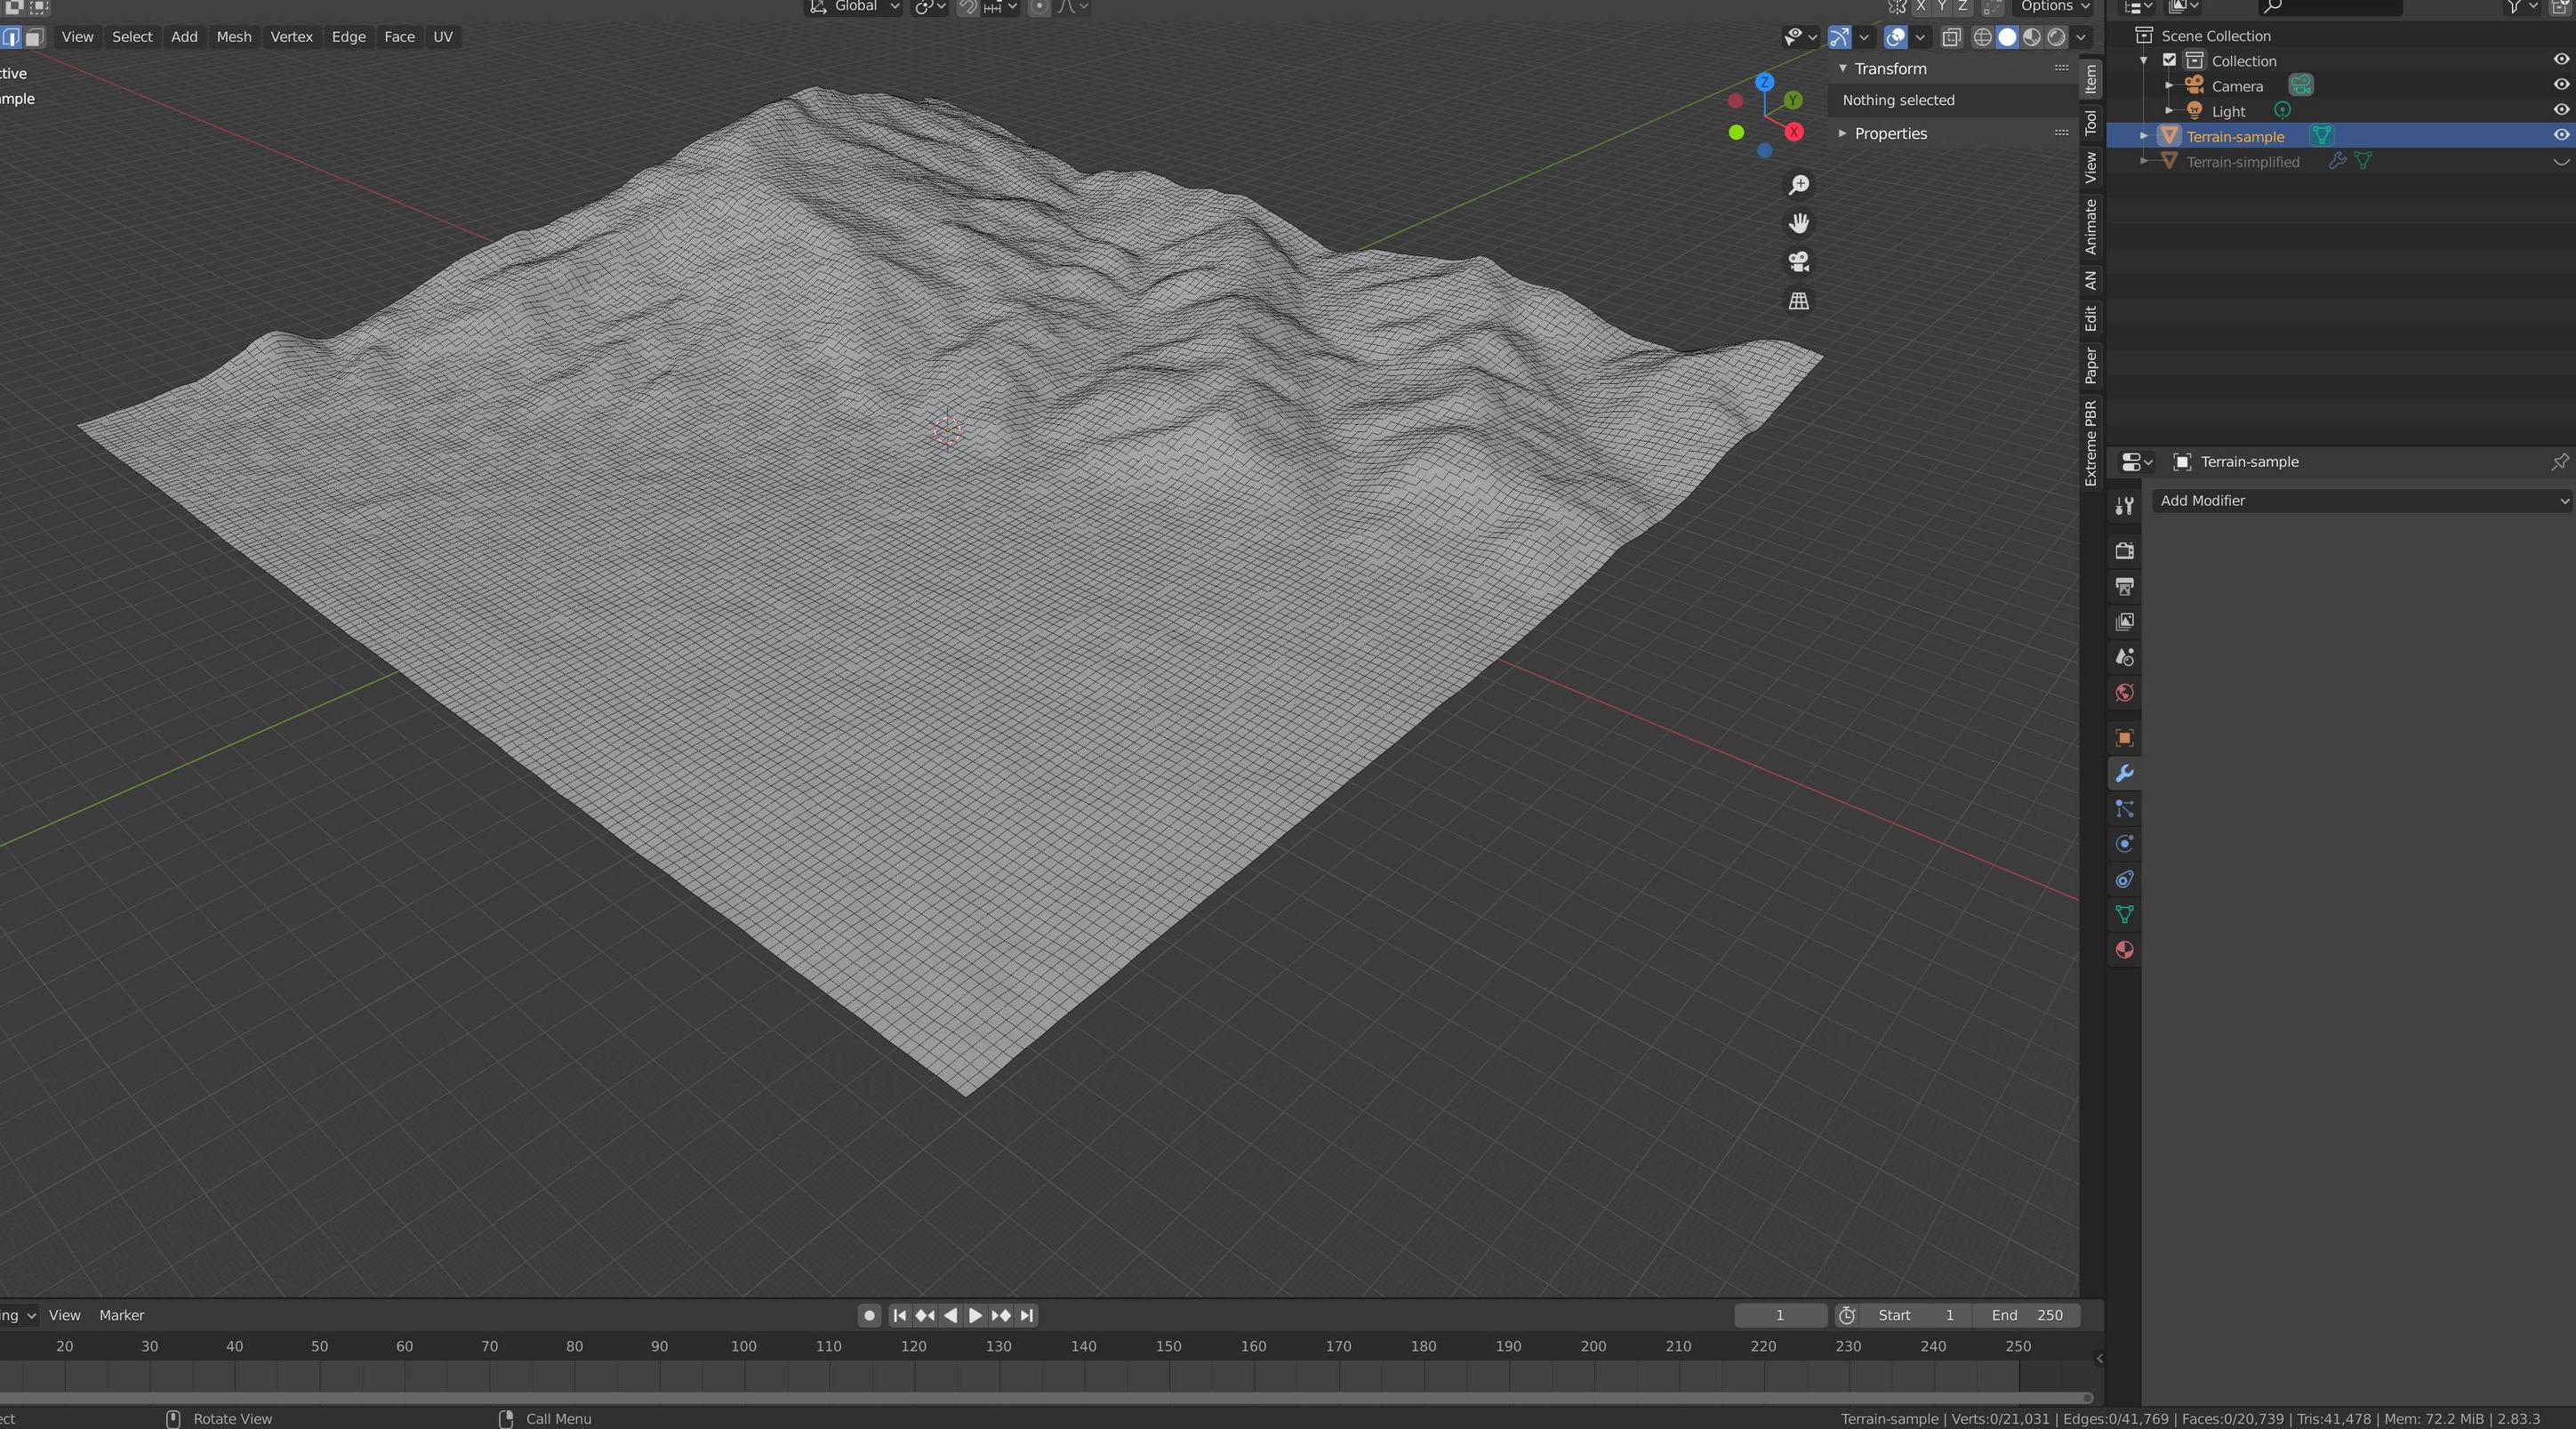2576x1429 pixels.
Task: Open the World properties globe icon
Action: [2124, 693]
